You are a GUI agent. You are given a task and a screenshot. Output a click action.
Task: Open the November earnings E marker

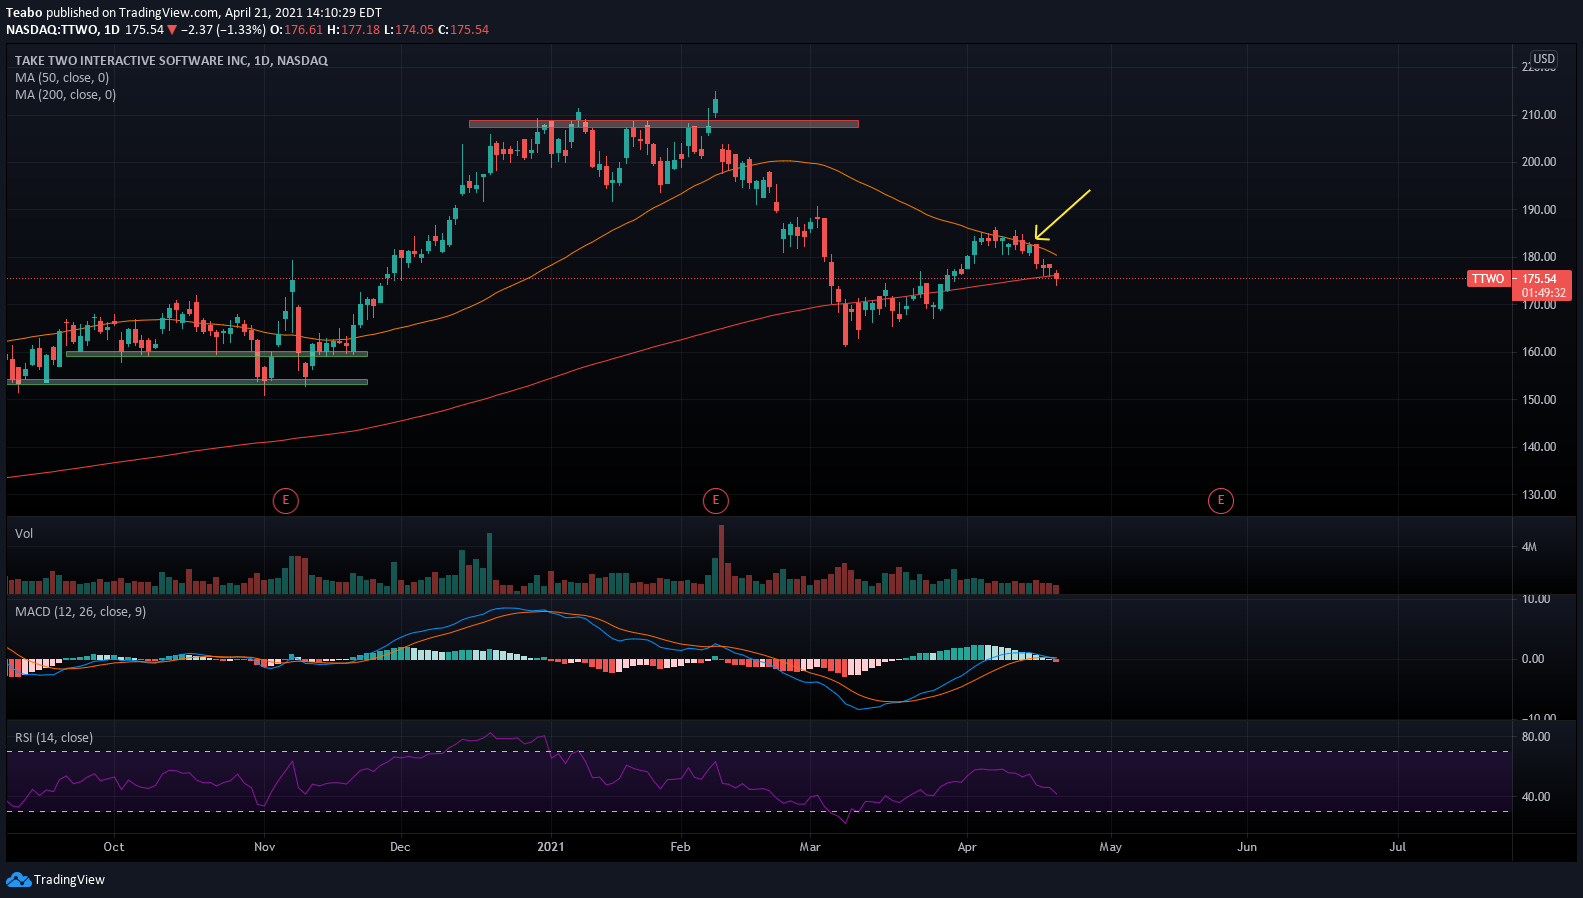286,500
